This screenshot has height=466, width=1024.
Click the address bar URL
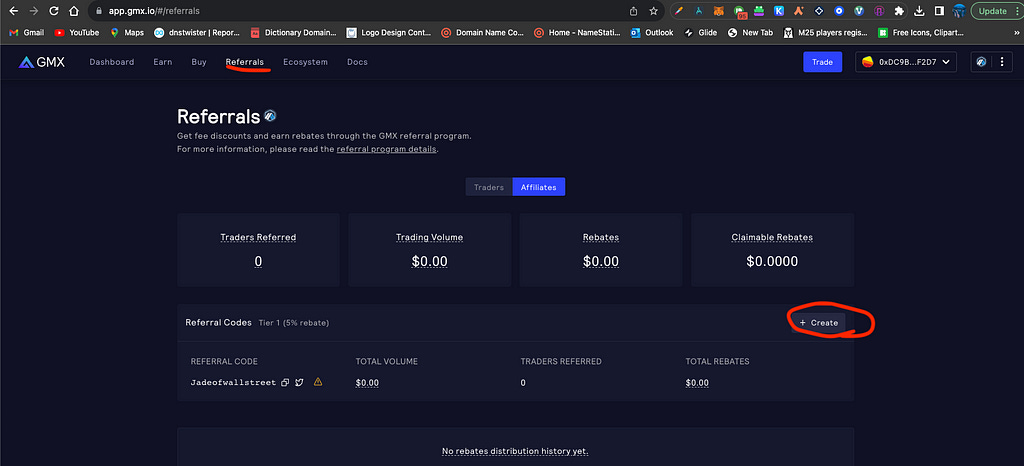pos(154,11)
